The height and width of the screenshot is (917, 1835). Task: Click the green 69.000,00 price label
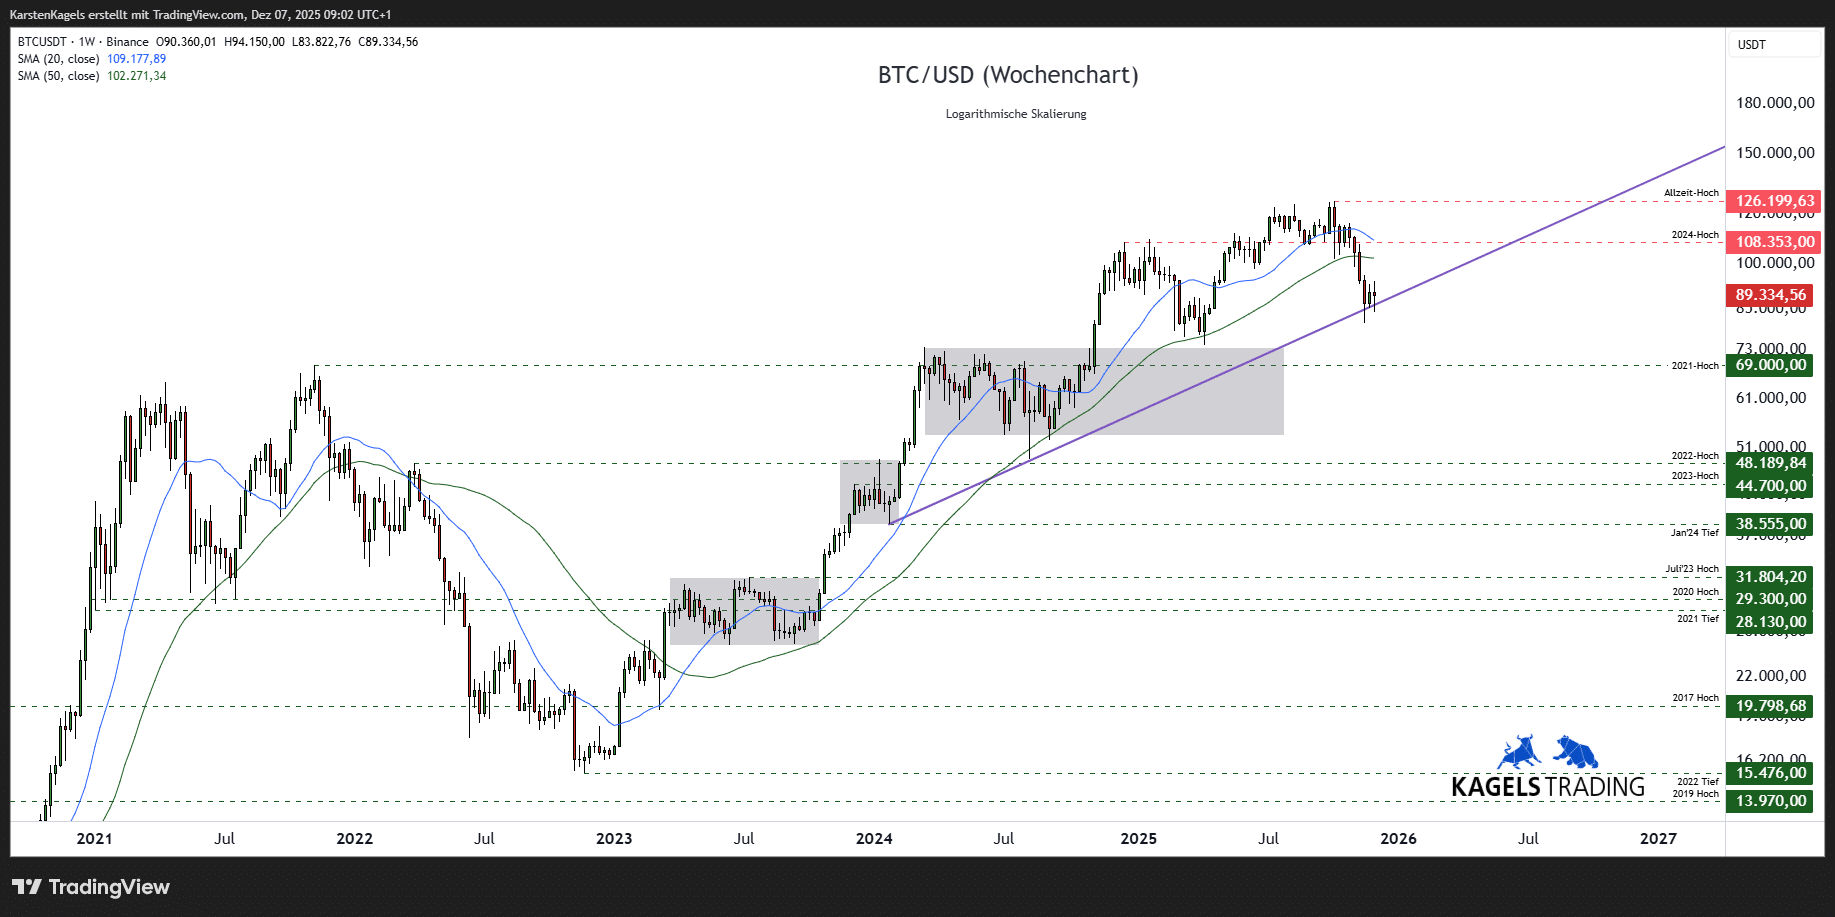click(x=1770, y=365)
